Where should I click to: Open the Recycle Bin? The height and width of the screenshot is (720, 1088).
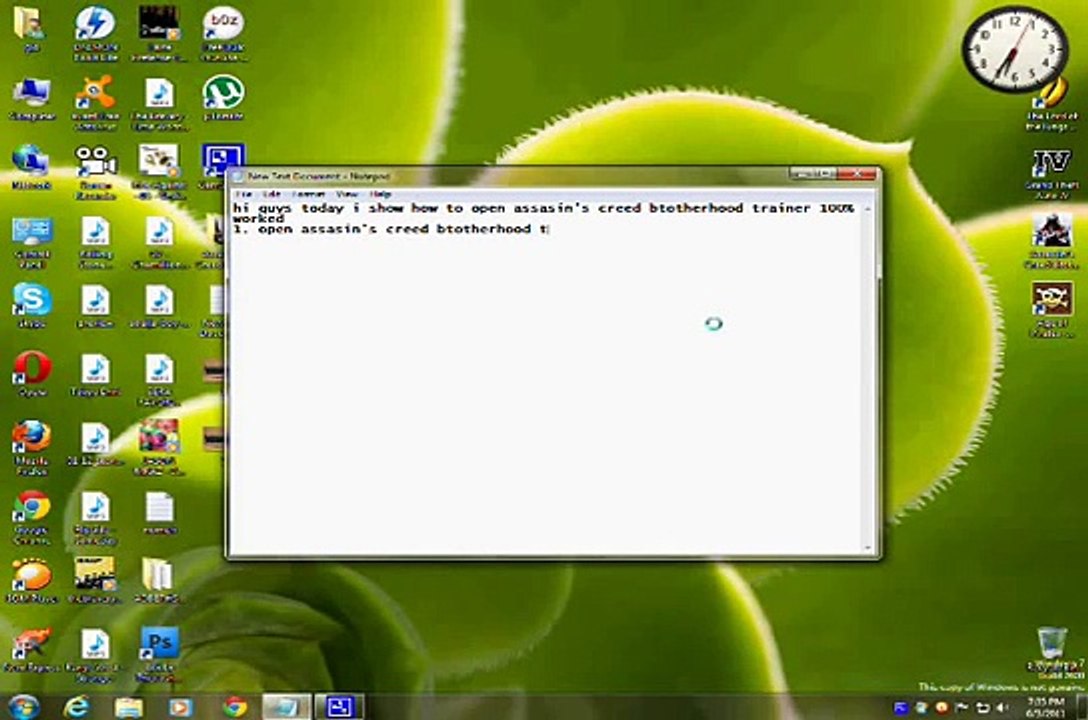point(1053,652)
